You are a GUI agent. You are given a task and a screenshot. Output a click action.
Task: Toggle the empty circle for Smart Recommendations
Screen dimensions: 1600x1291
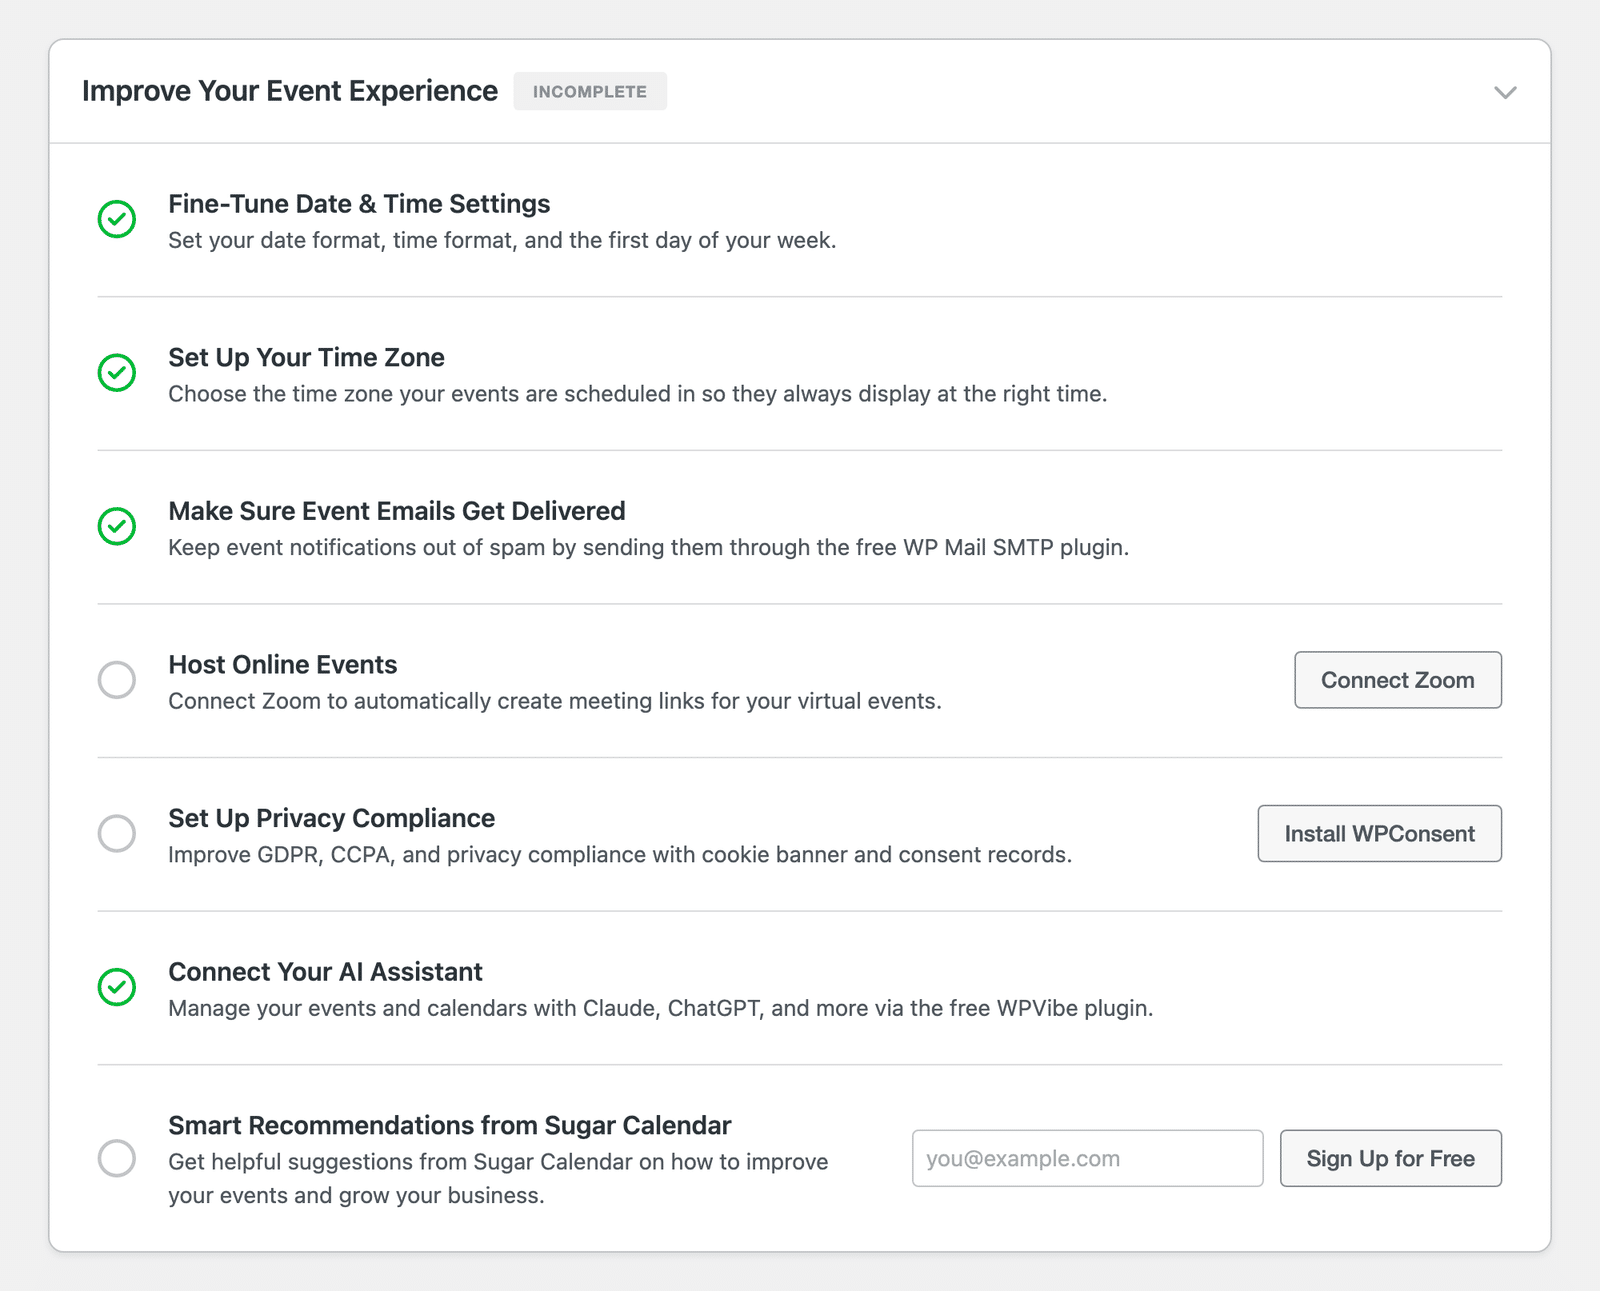click(x=117, y=1158)
